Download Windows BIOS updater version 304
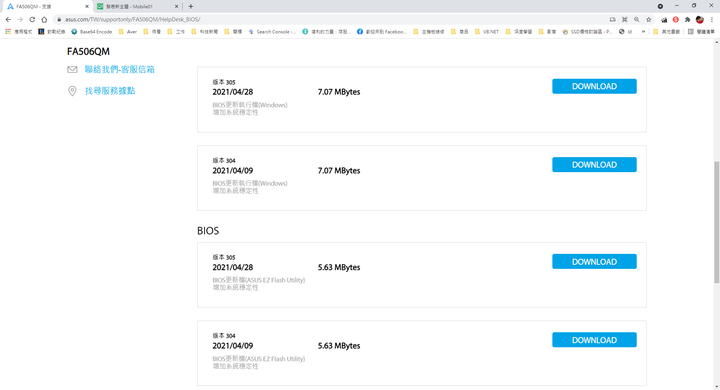The image size is (720, 390). [594, 164]
